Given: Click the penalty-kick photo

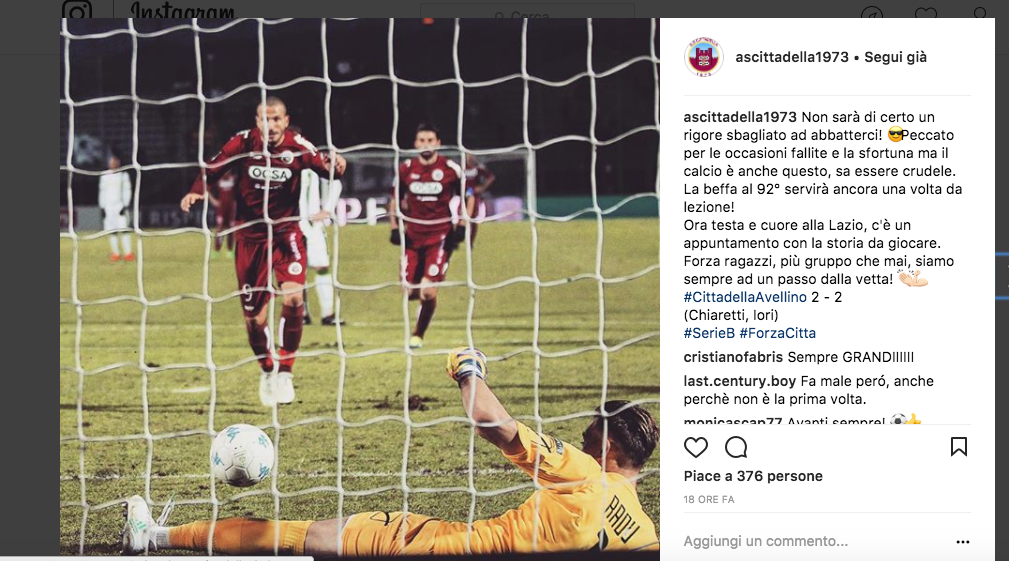Looking at the screenshot, I should tap(360, 286).
